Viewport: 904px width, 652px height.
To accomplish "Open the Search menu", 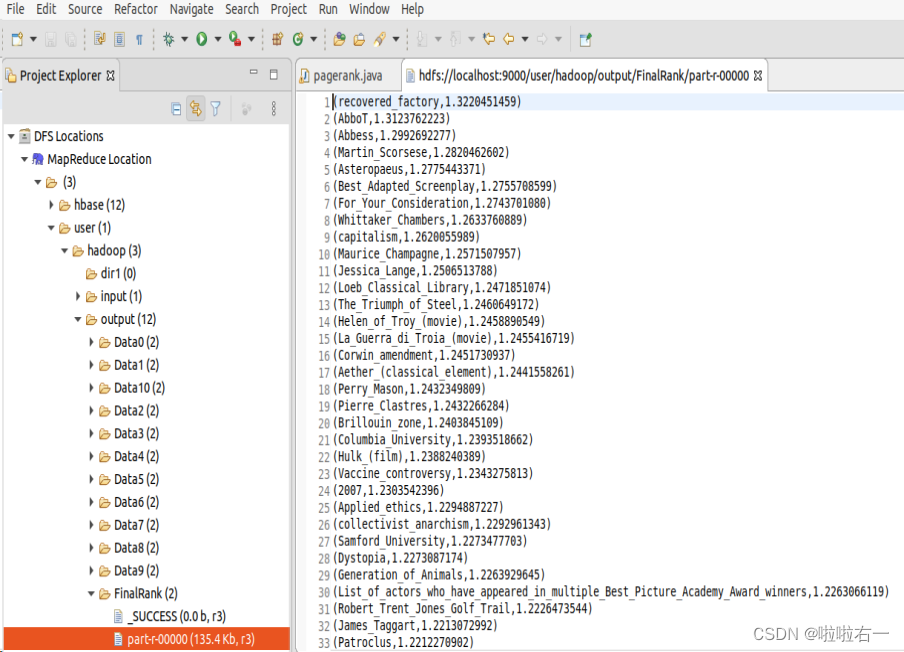I will pos(242,9).
